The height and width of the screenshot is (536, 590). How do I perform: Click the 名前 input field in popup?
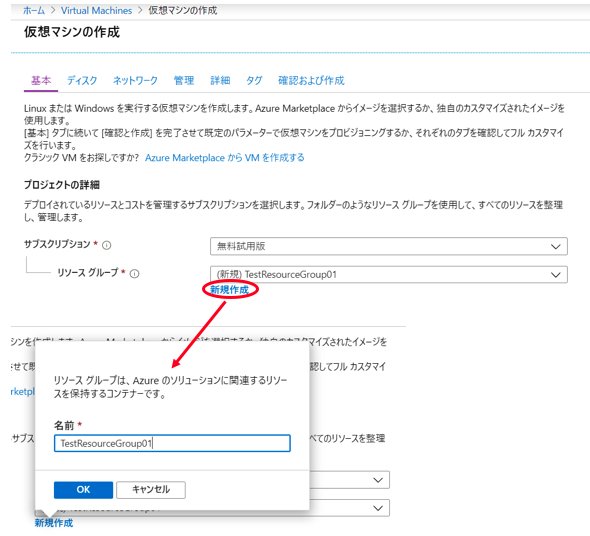tap(172, 443)
